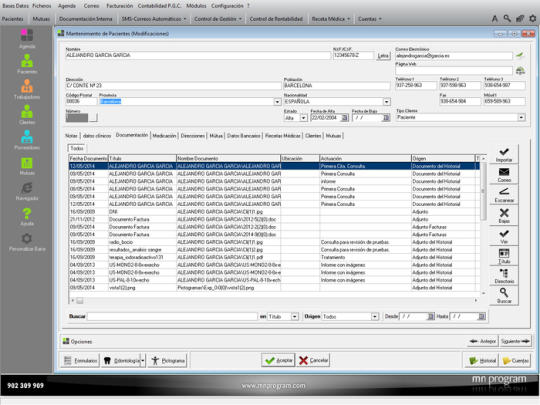Open the Receta Médica dropdown

[331, 19]
